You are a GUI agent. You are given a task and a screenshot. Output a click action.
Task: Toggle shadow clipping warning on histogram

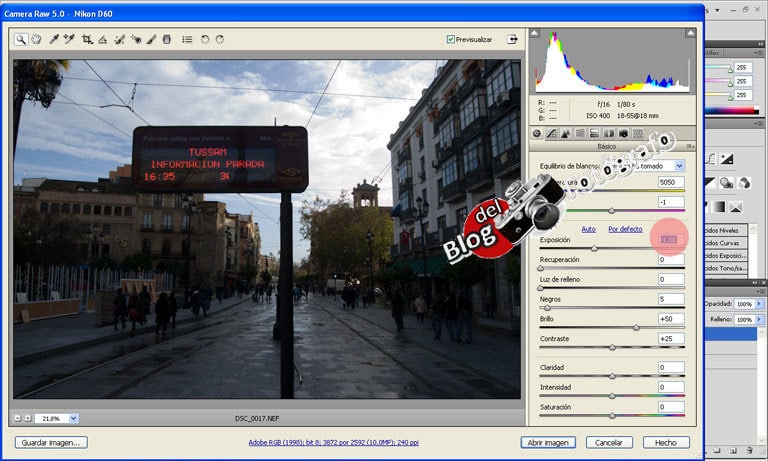[x=534, y=33]
